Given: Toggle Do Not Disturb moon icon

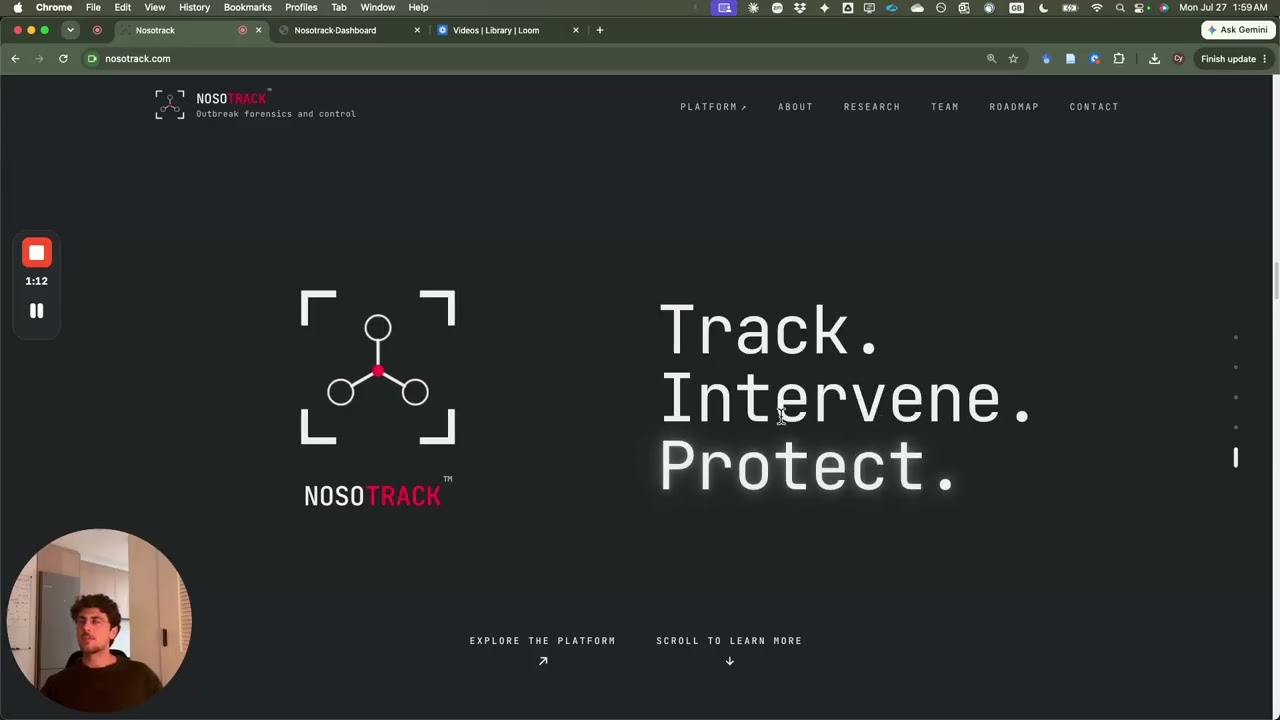Looking at the screenshot, I should click(x=1043, y=7).
